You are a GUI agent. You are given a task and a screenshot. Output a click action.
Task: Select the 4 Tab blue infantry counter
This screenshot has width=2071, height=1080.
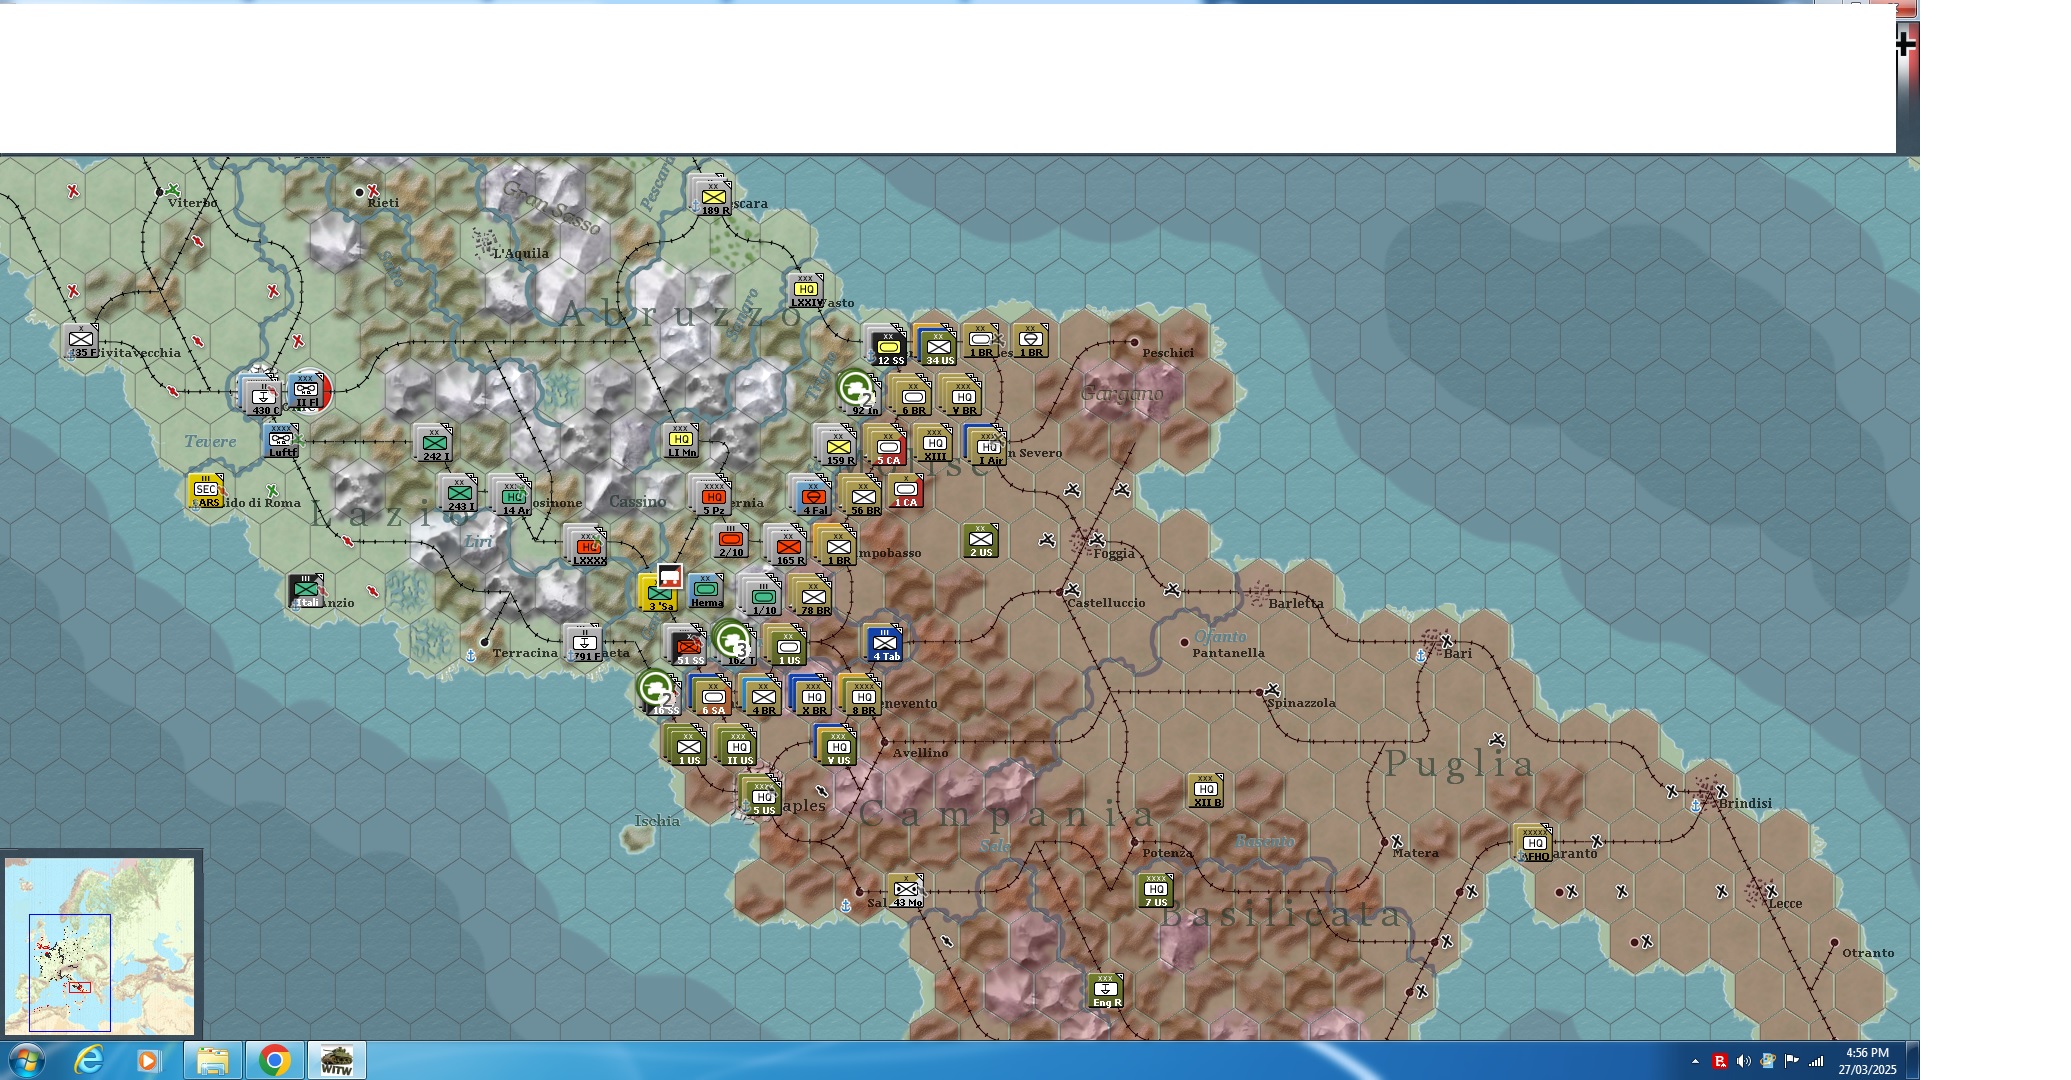coord(885,643)
